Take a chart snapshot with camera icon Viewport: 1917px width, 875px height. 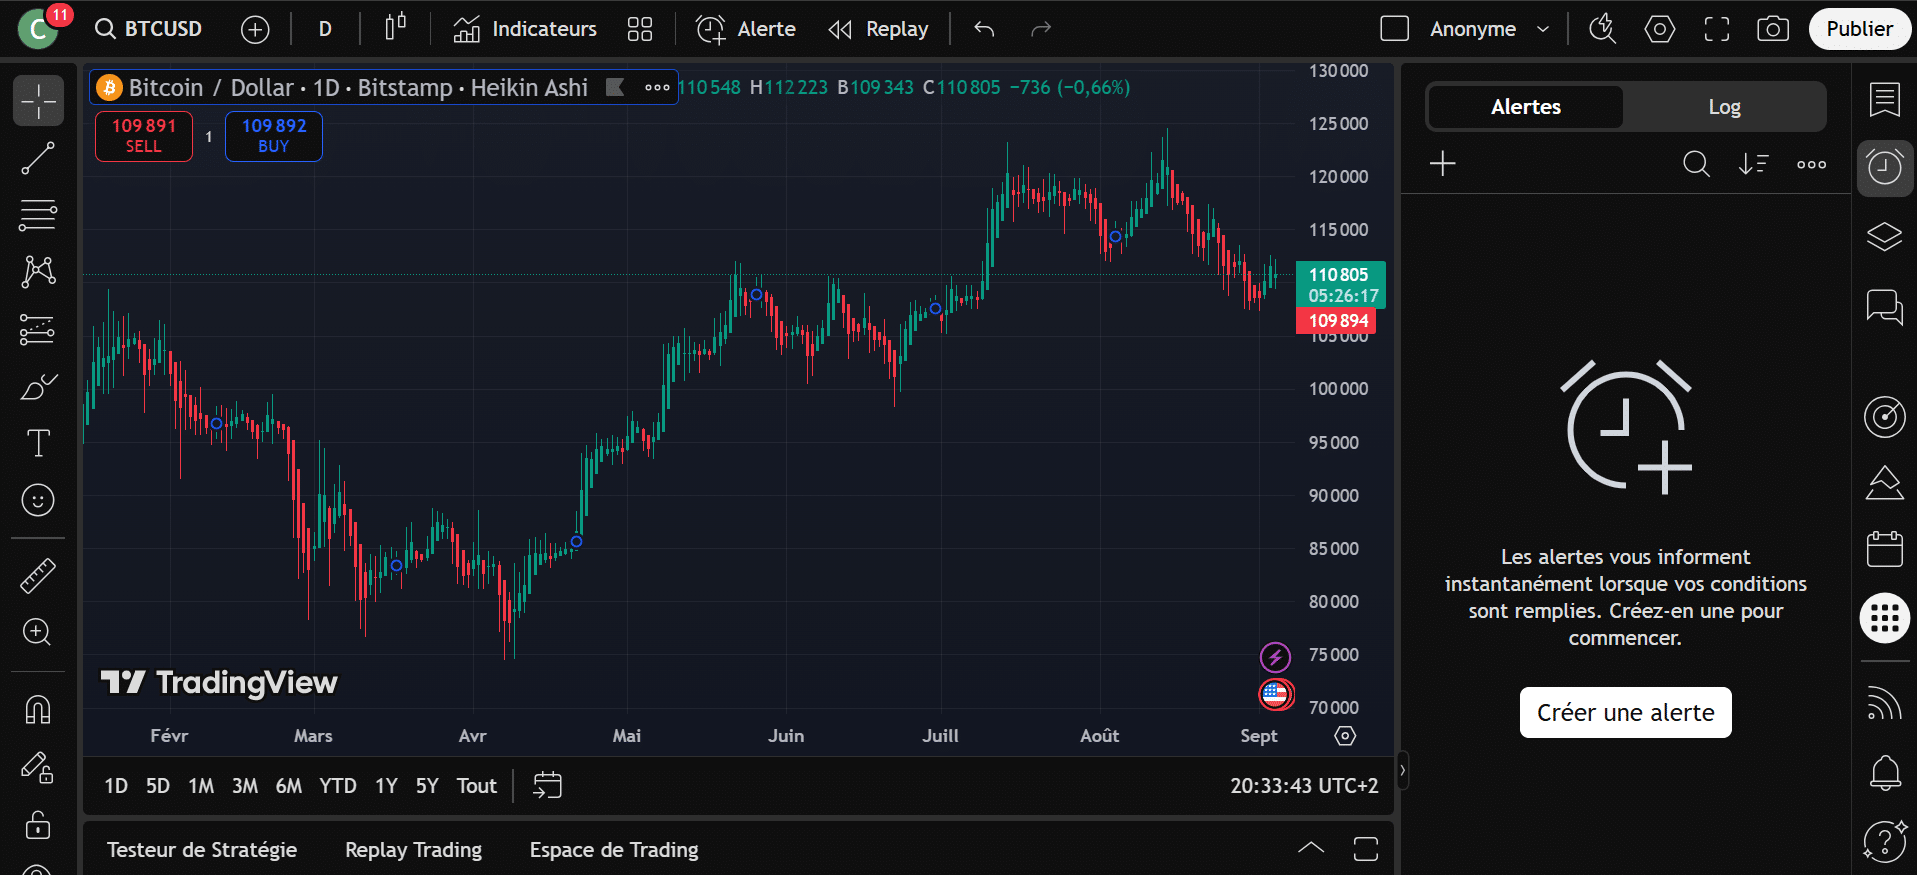(1773, 29)
